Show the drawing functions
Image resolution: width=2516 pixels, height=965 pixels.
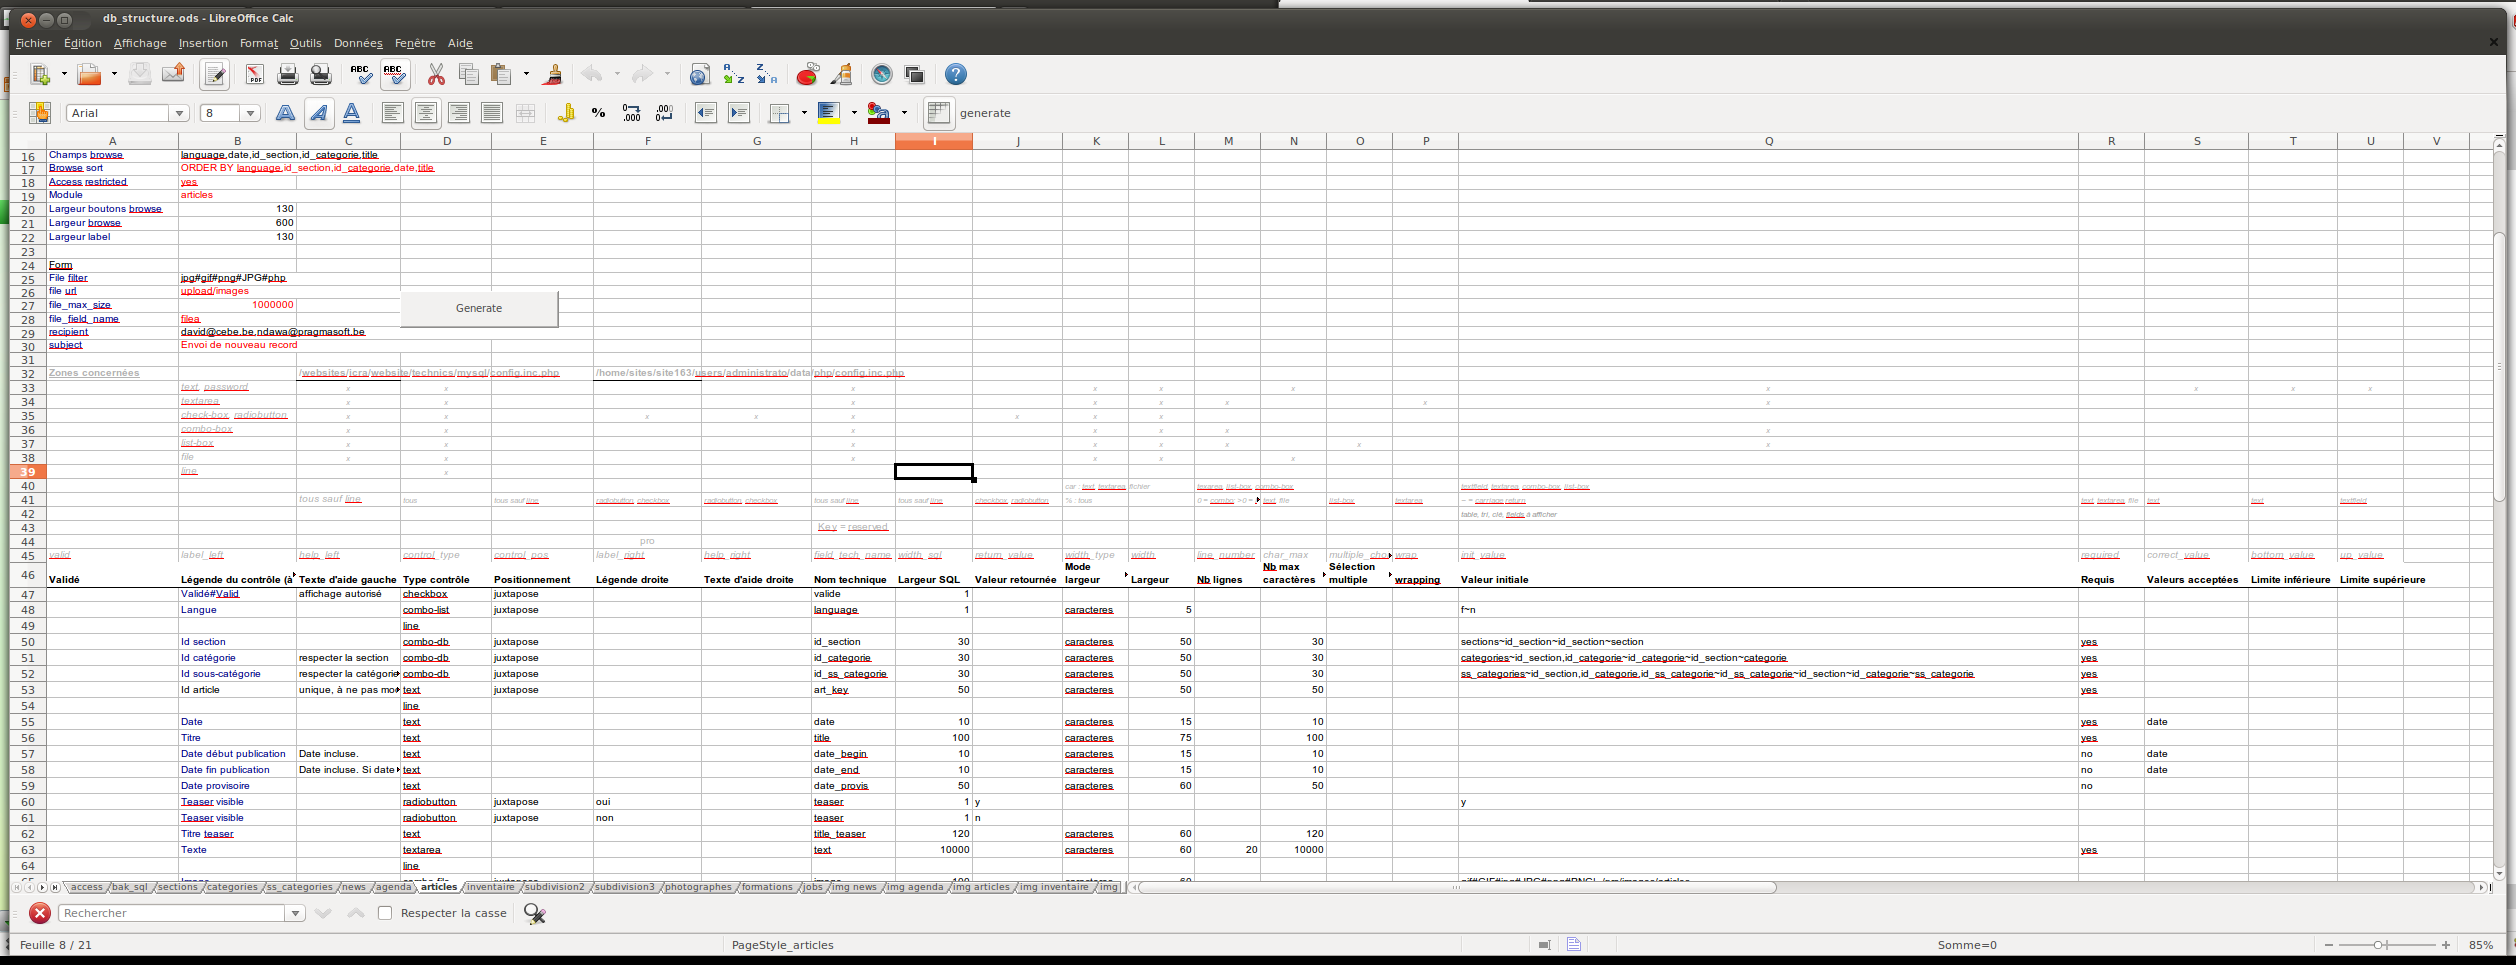[841, 74]
